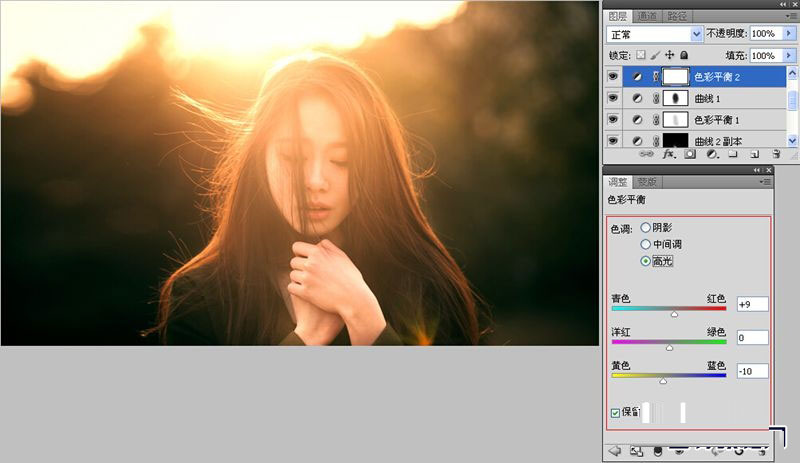Screen dimensions: 800x463
Task: Open the fx layer style menu
Action: [668, 154]
